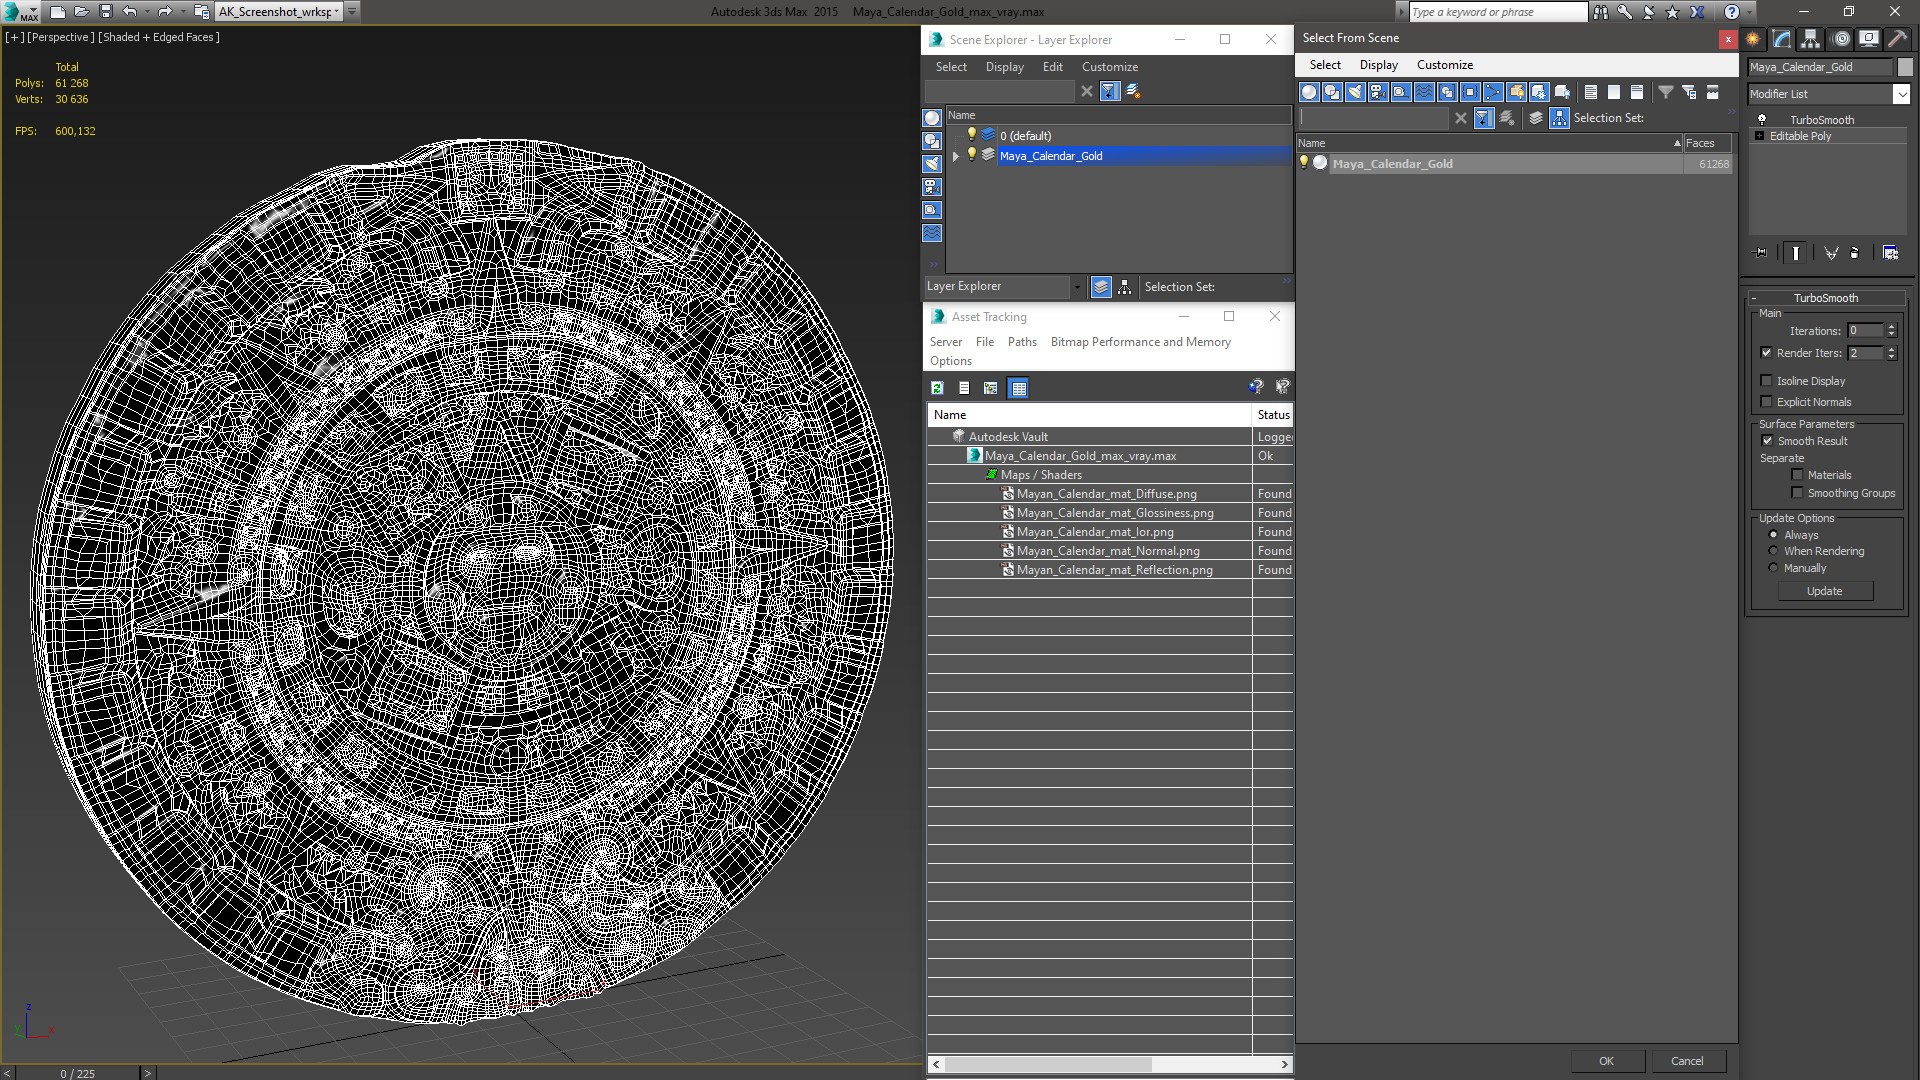Click funnel filter icon in Select From Scene toolbar

coord(1666,92)
